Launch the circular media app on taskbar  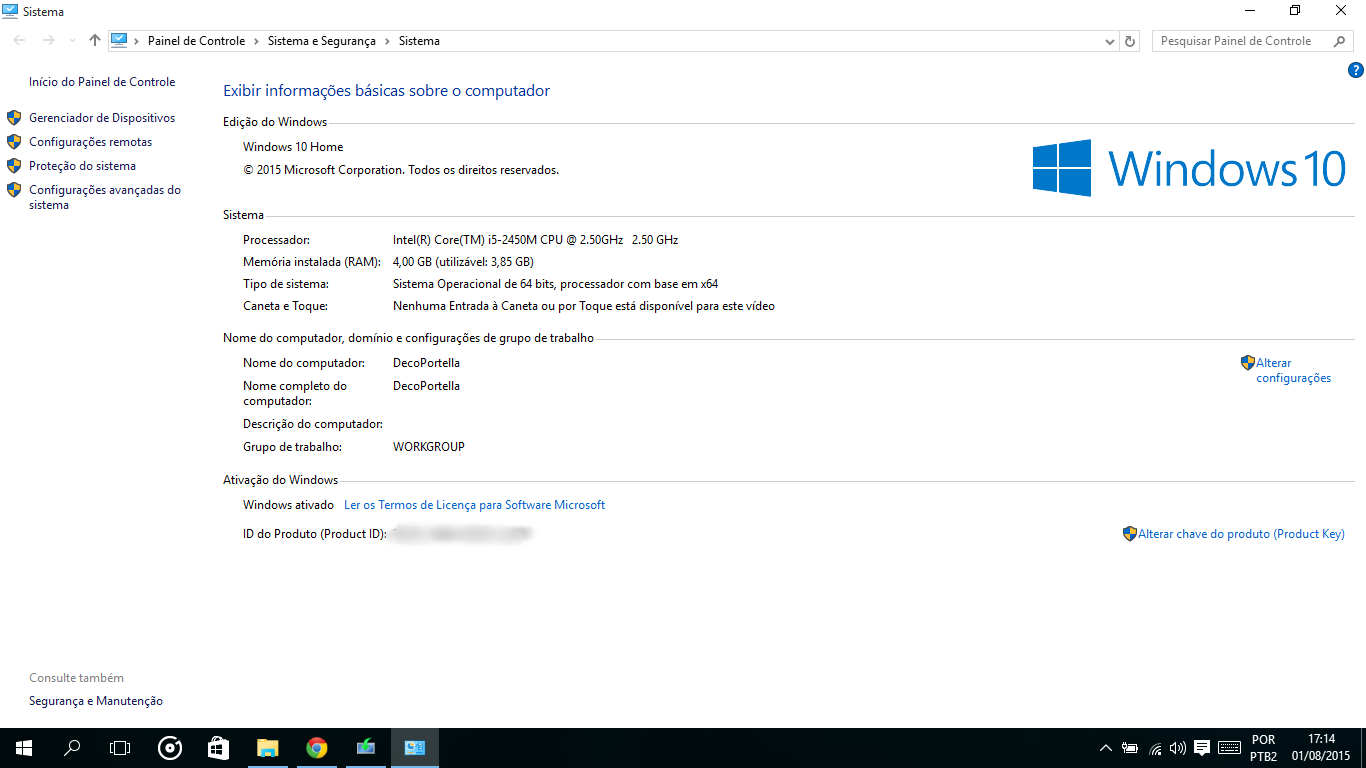pos(170,748)
